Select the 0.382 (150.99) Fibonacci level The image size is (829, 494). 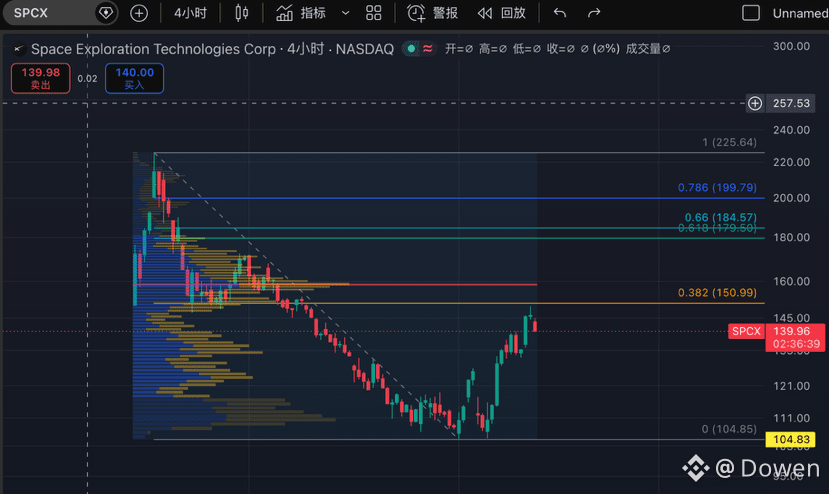[717, 292]
